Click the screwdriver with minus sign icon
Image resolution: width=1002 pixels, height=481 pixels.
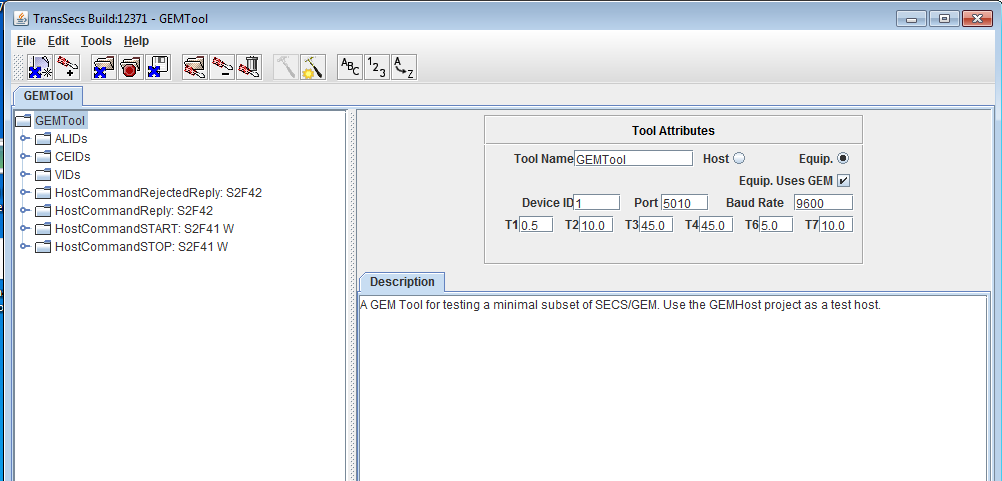click(x=222, y=67)
